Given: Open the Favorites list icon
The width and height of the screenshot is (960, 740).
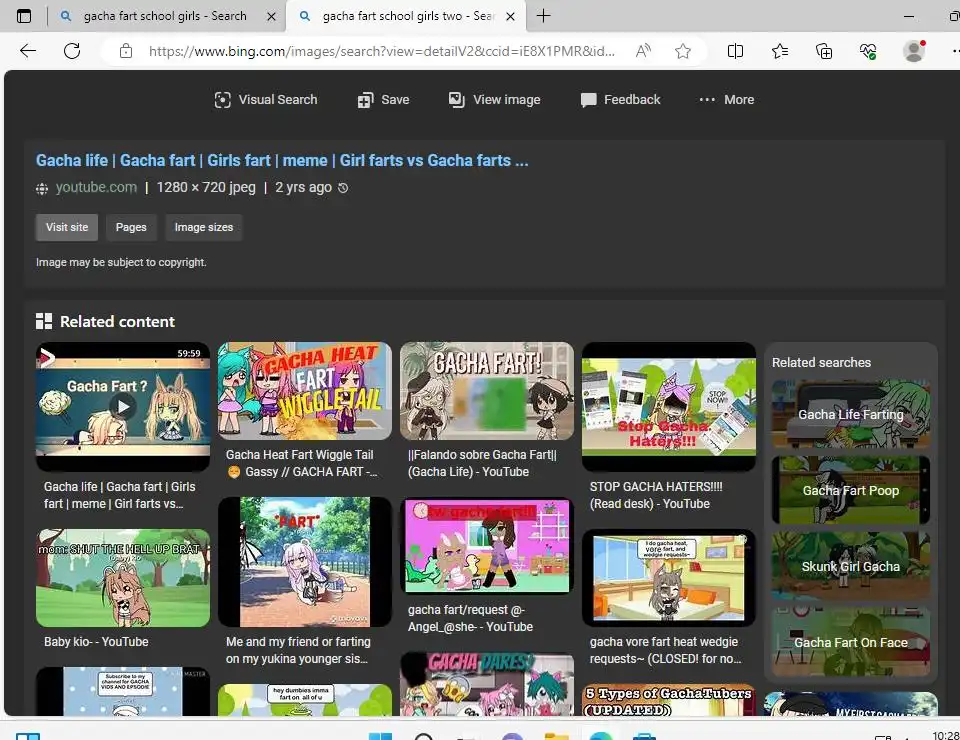Looking at the screenshot, I should 780,51.
